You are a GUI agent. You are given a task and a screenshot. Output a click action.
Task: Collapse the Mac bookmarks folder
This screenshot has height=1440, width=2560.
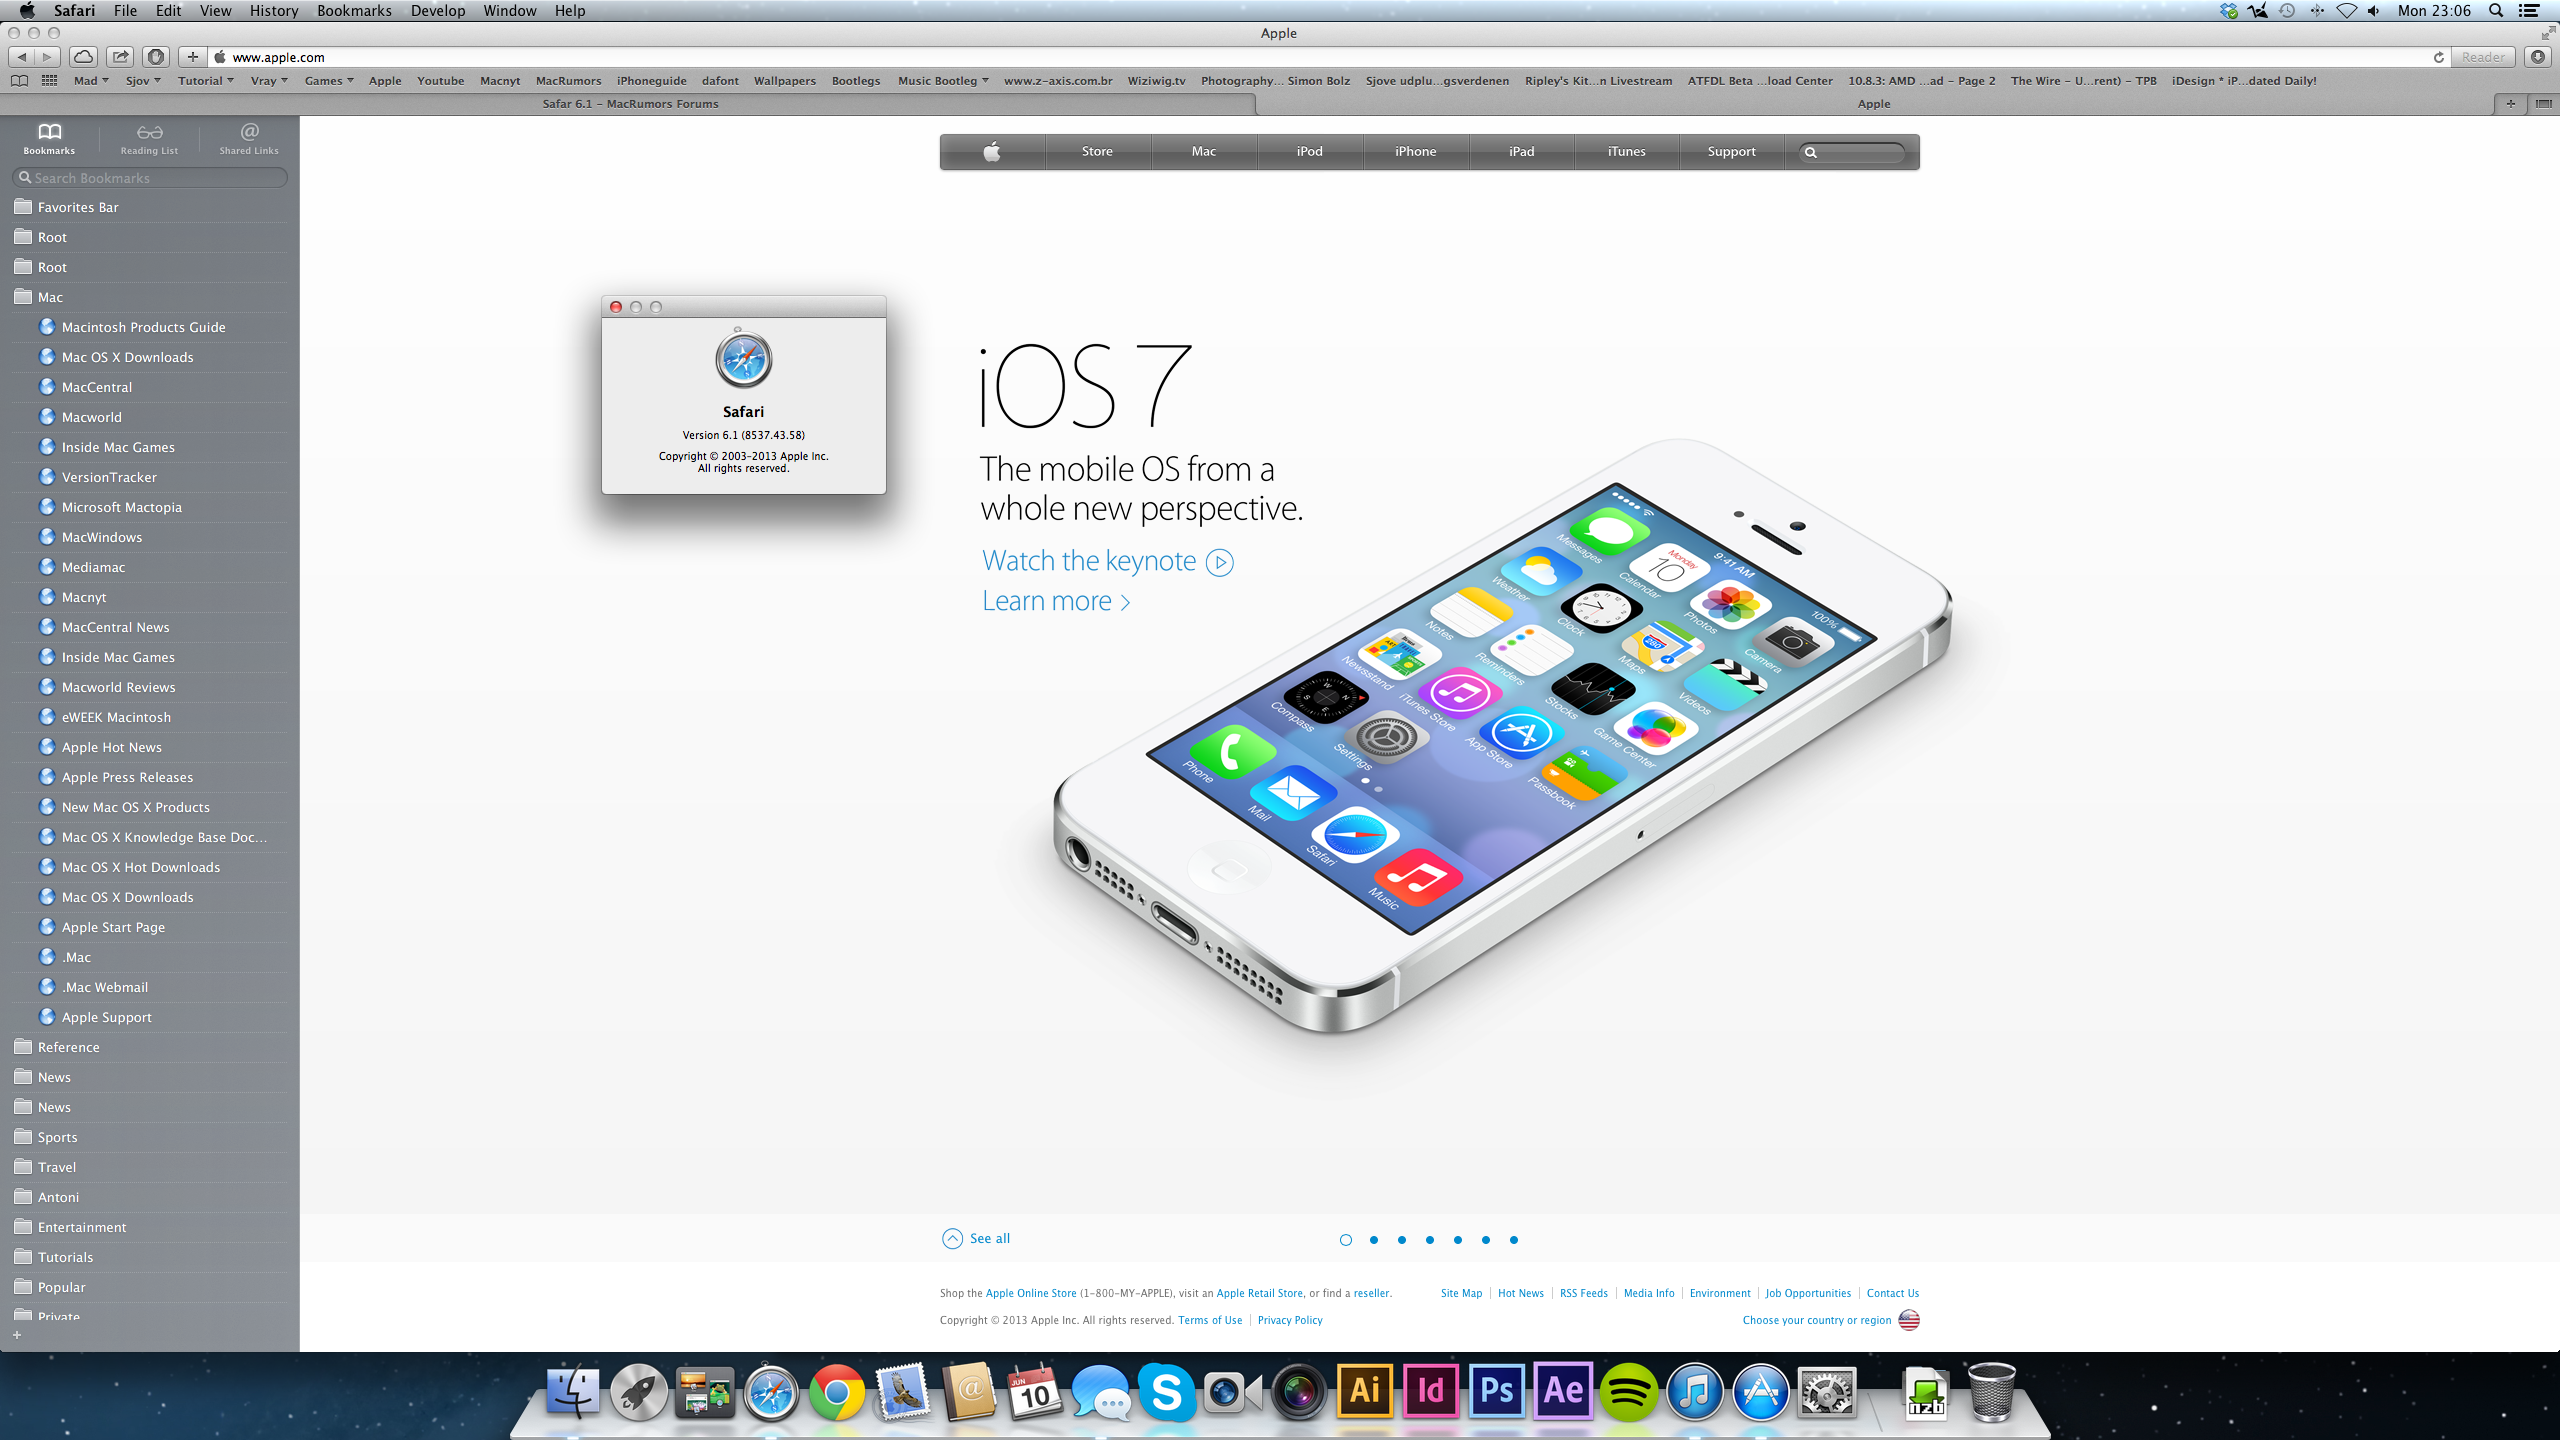[x=150, y=297]
